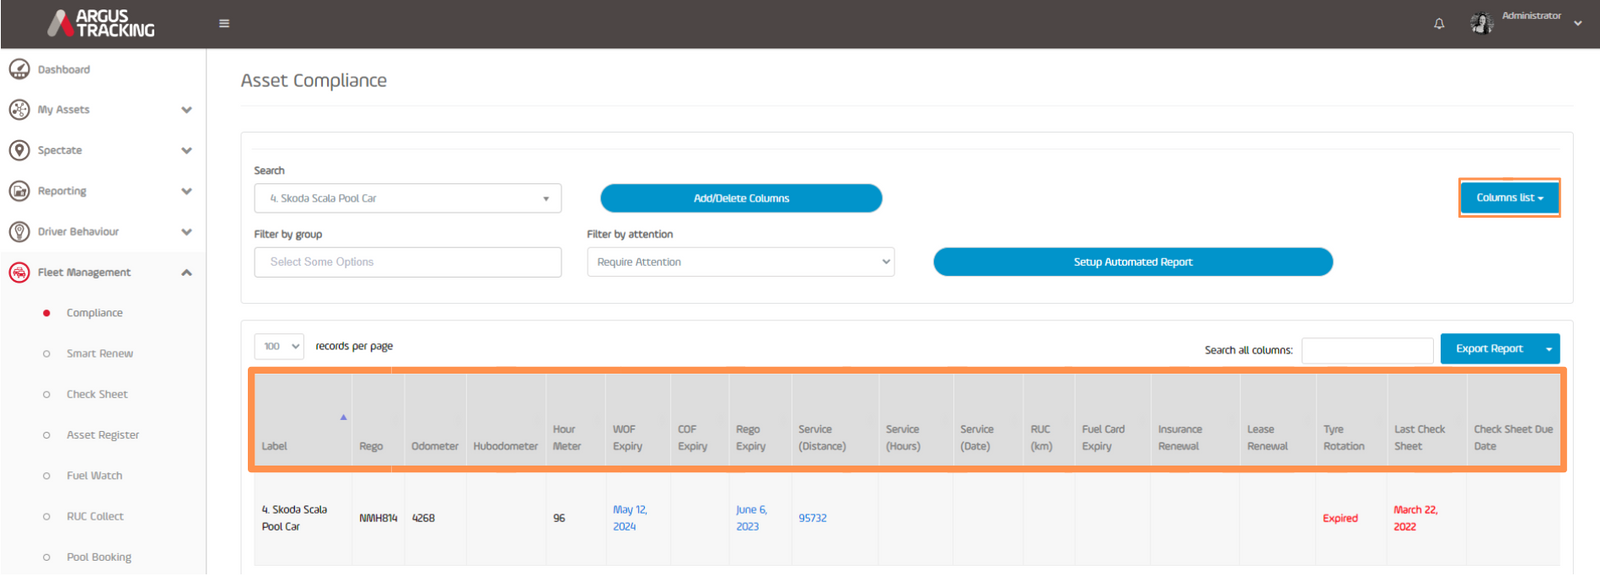This screenshot has height=575, width=1600.
Task: Select the Reporting sidebar icon
Action: [19, 191]
